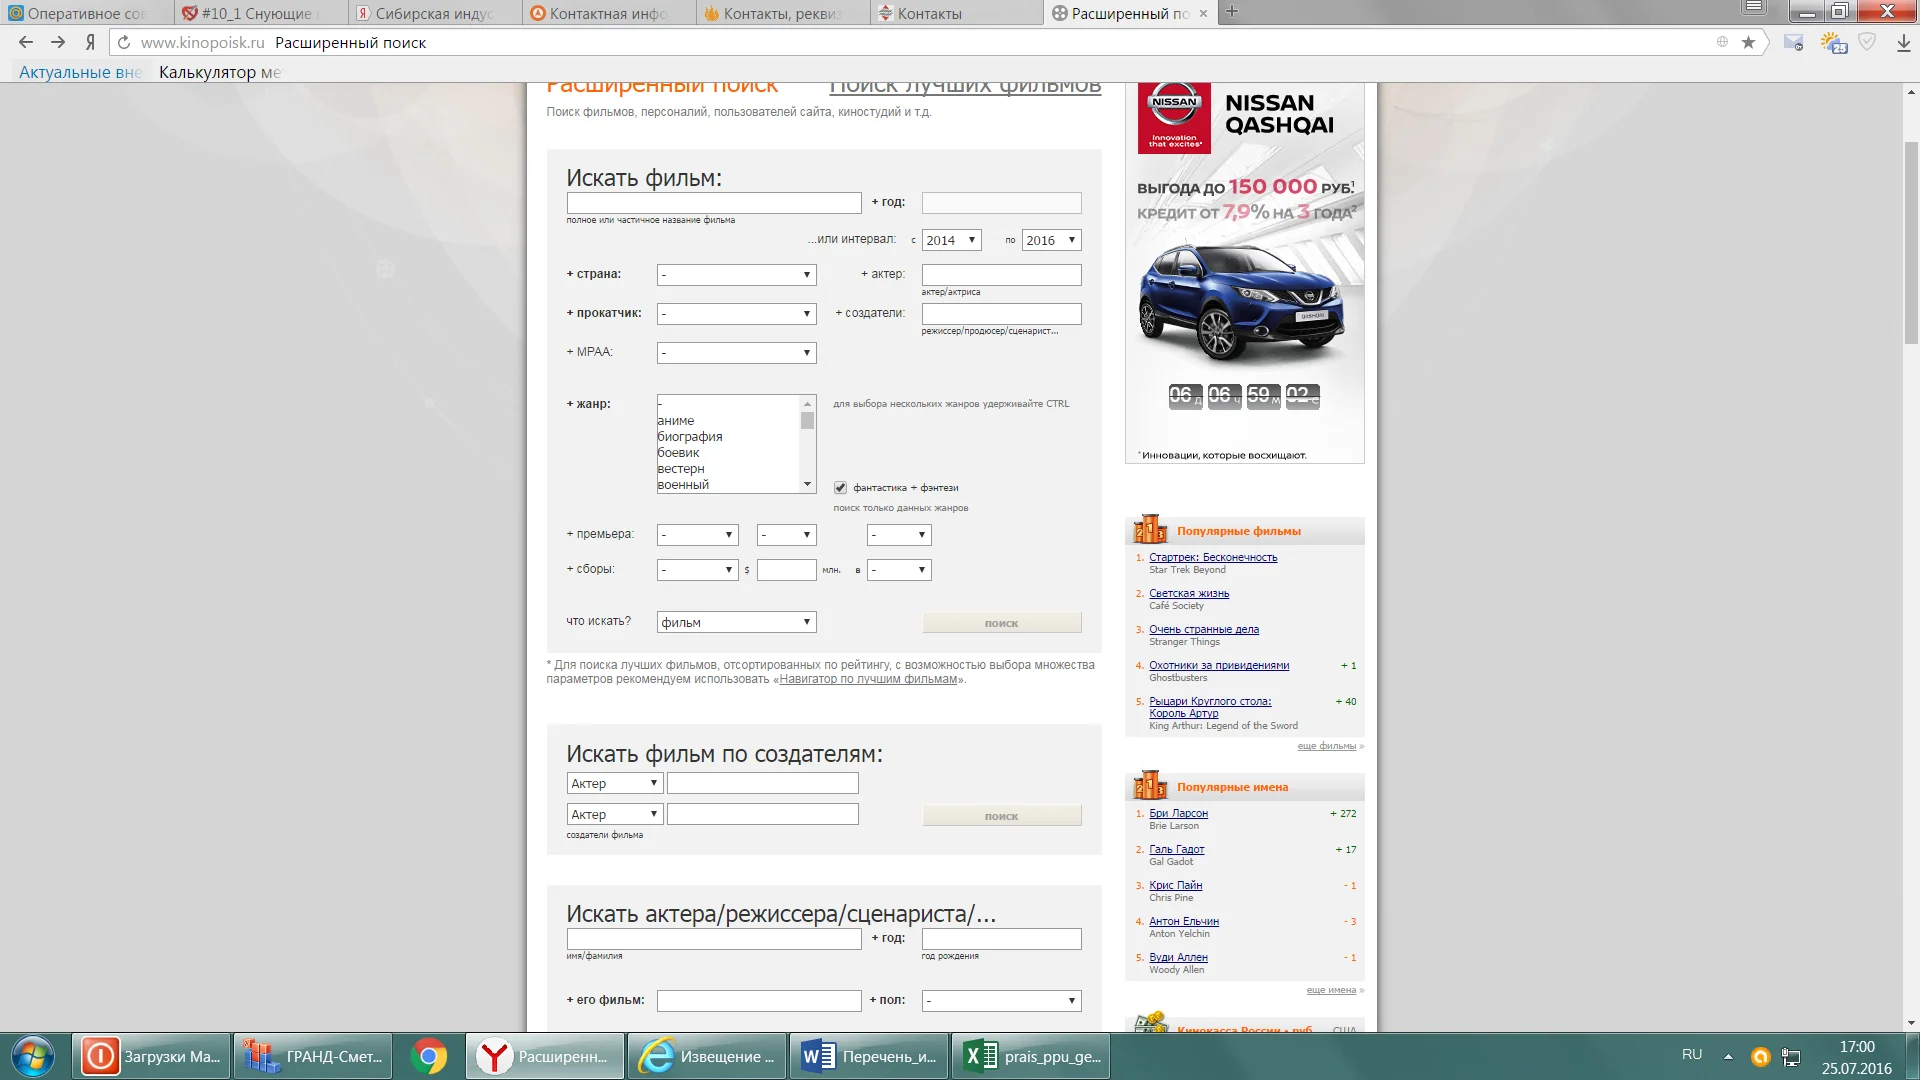Uncheck the фантастика + фэнтези checkbox
The height and width of the screenshot is (1080, 1920).
[x=840, y=488]
